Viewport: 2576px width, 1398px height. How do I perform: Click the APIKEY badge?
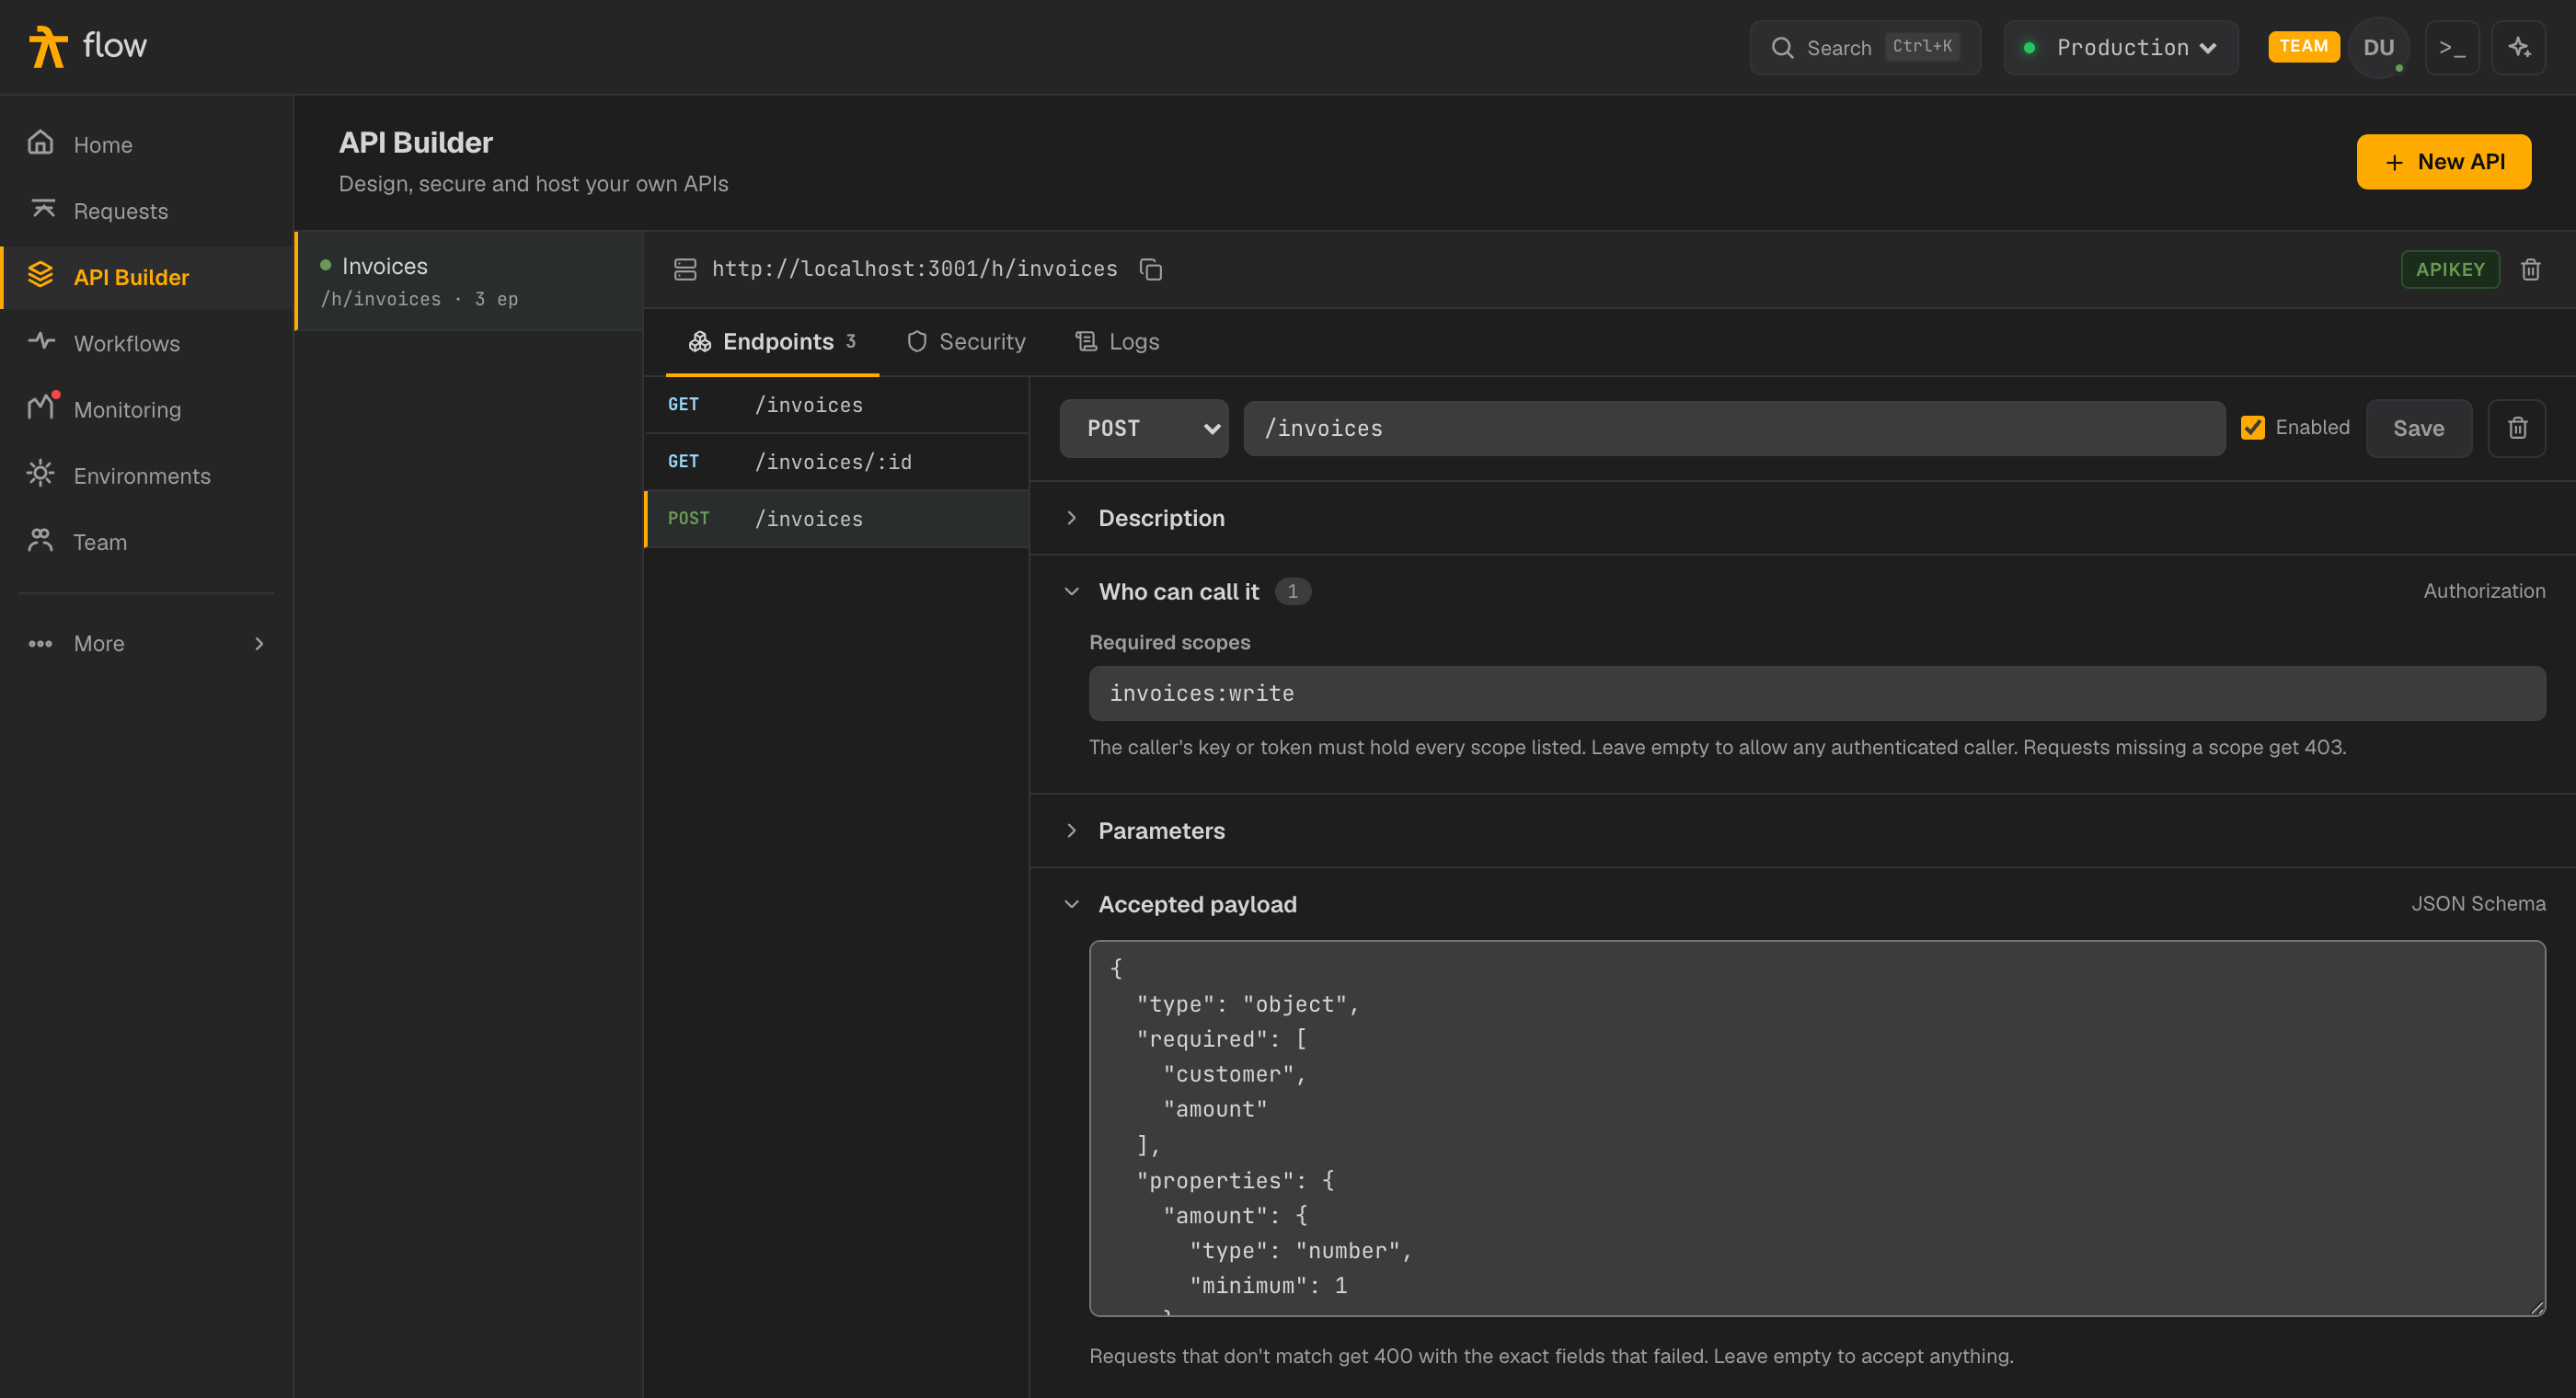(x=2450, y=269)
